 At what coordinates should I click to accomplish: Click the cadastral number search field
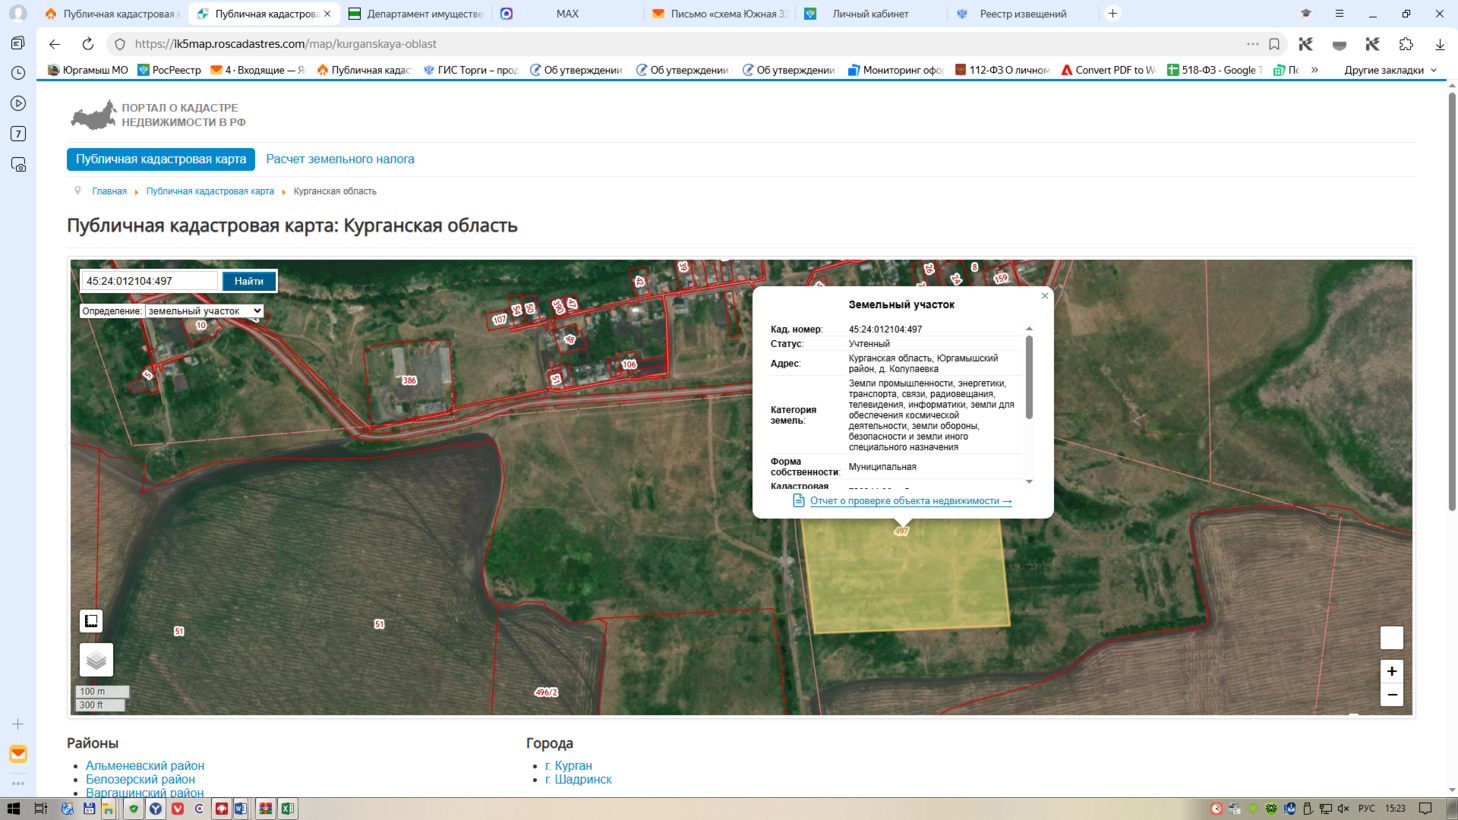pyautogui.click(x=149, y=281)
